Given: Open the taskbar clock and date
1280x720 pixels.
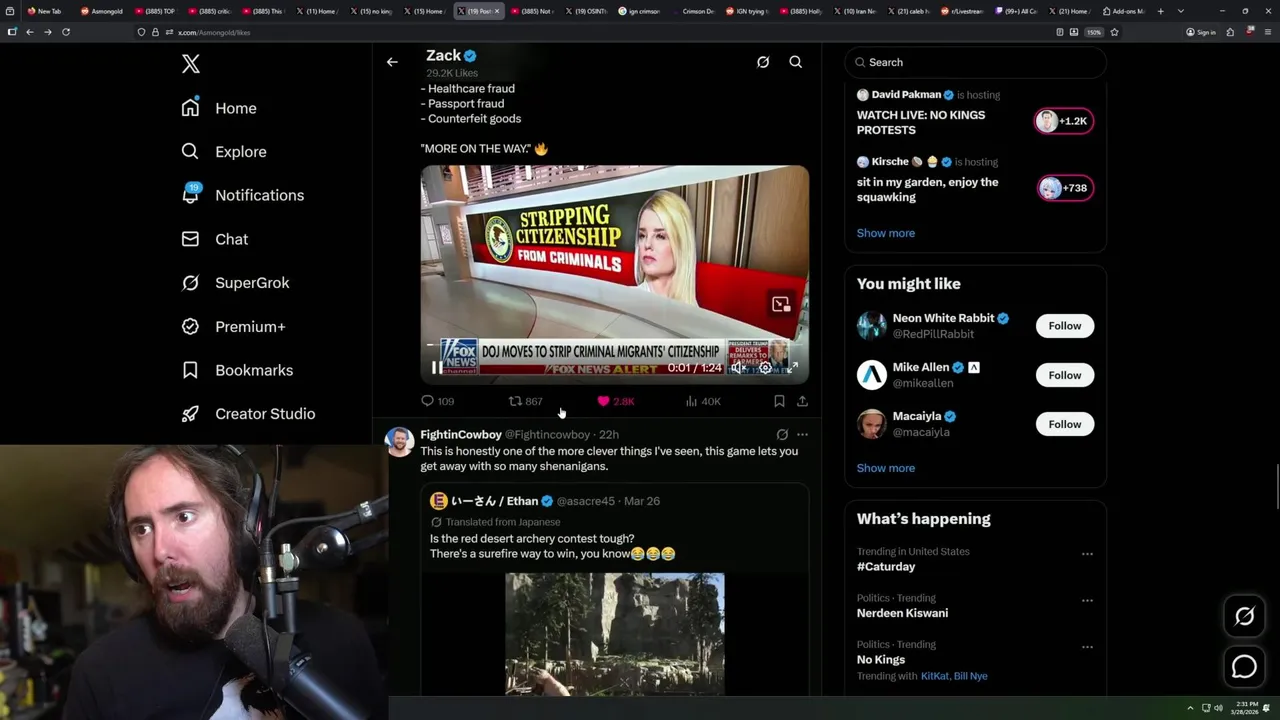Looking at the screenshot, I should pyautogui.click(x=1244, y=708).
